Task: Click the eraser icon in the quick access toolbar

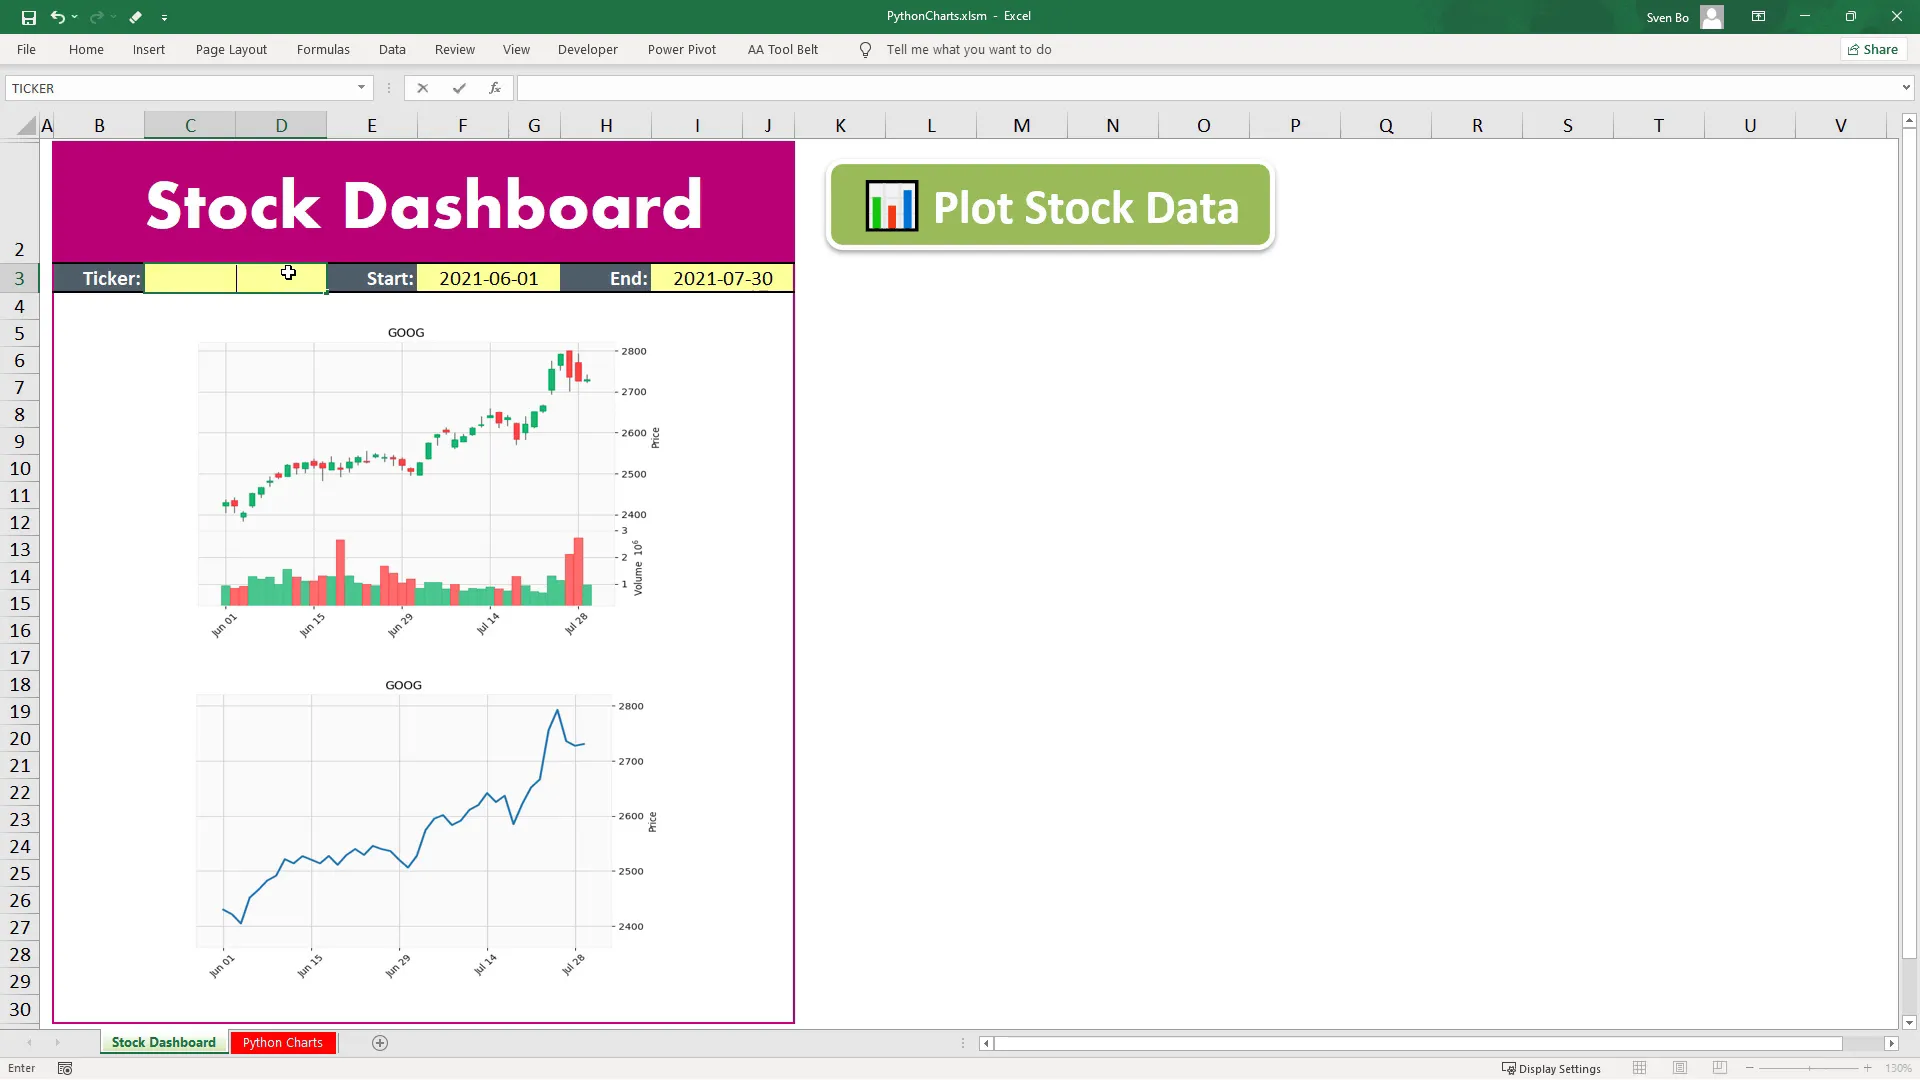Action: [x=136, y=17]
